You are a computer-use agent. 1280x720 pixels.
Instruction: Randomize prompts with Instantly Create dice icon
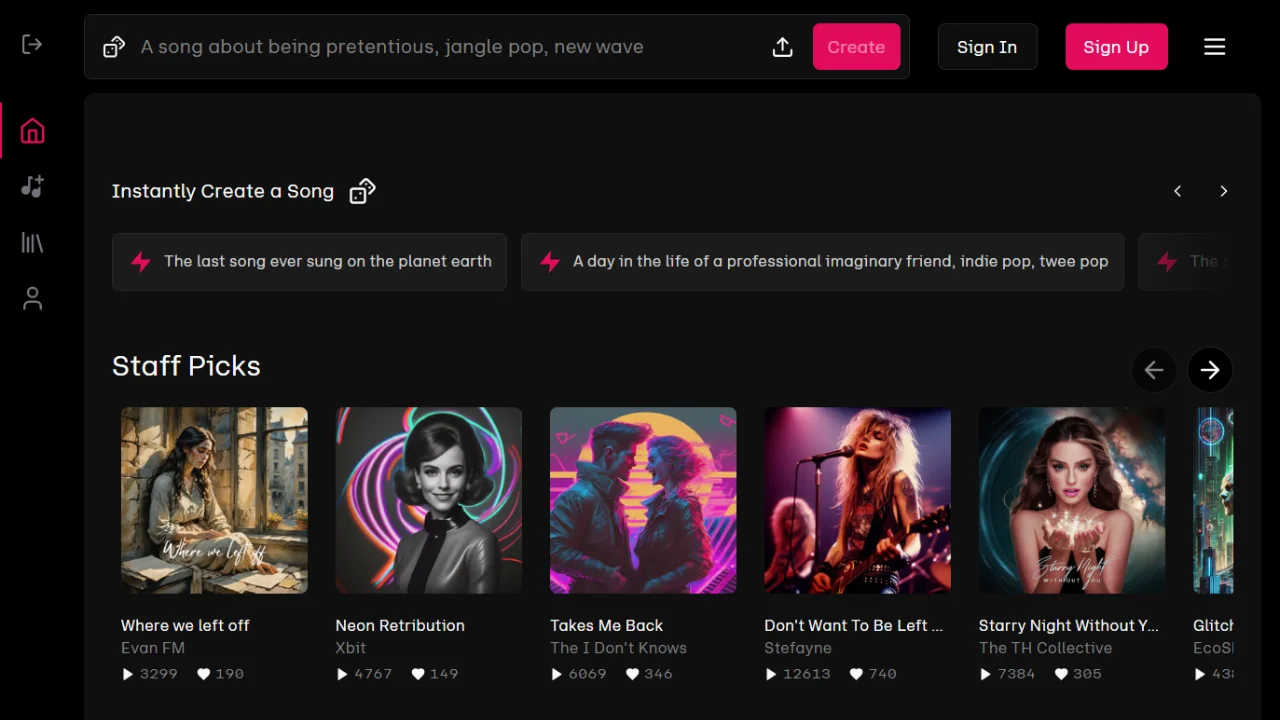click(362, 191)
